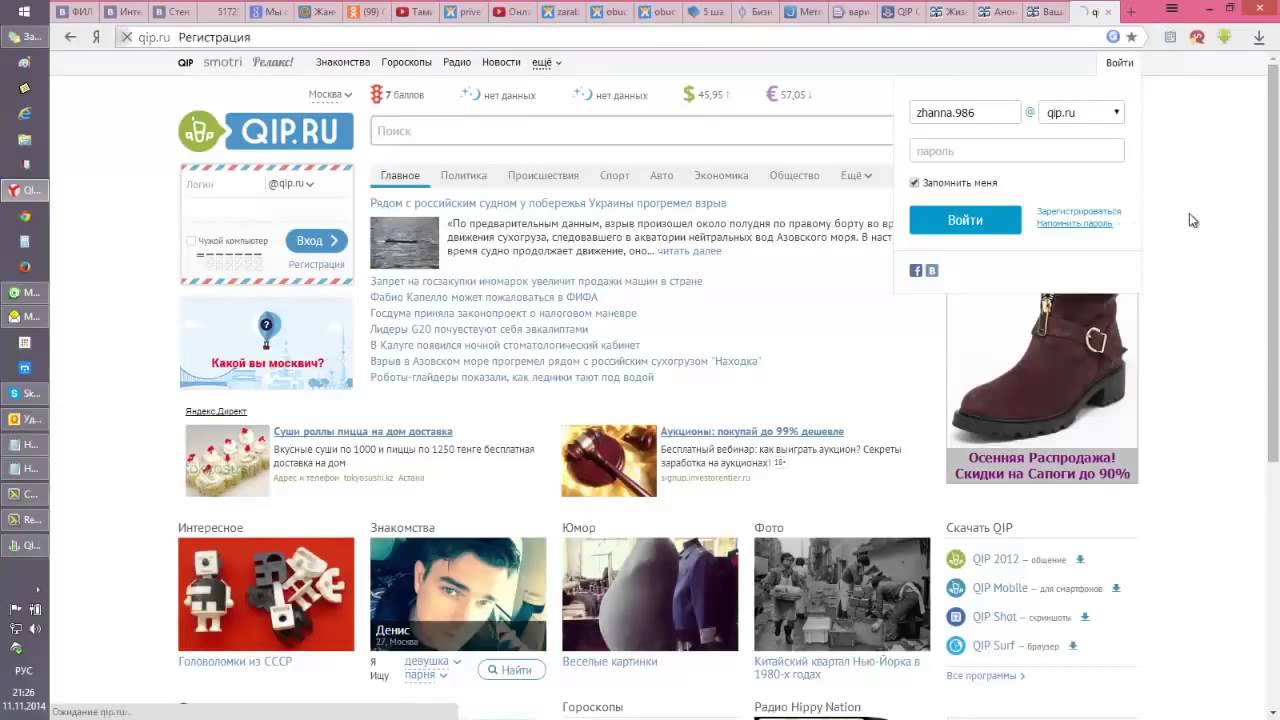Open the @qip.ru domain dropdown in mail widget
This screenshot has height=720, width=1280.
point(291,184)
